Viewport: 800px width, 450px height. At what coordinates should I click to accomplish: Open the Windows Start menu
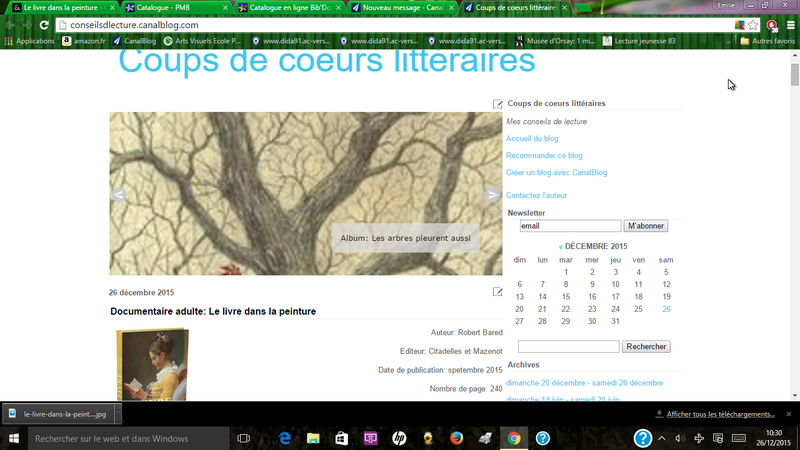(14, 438)
